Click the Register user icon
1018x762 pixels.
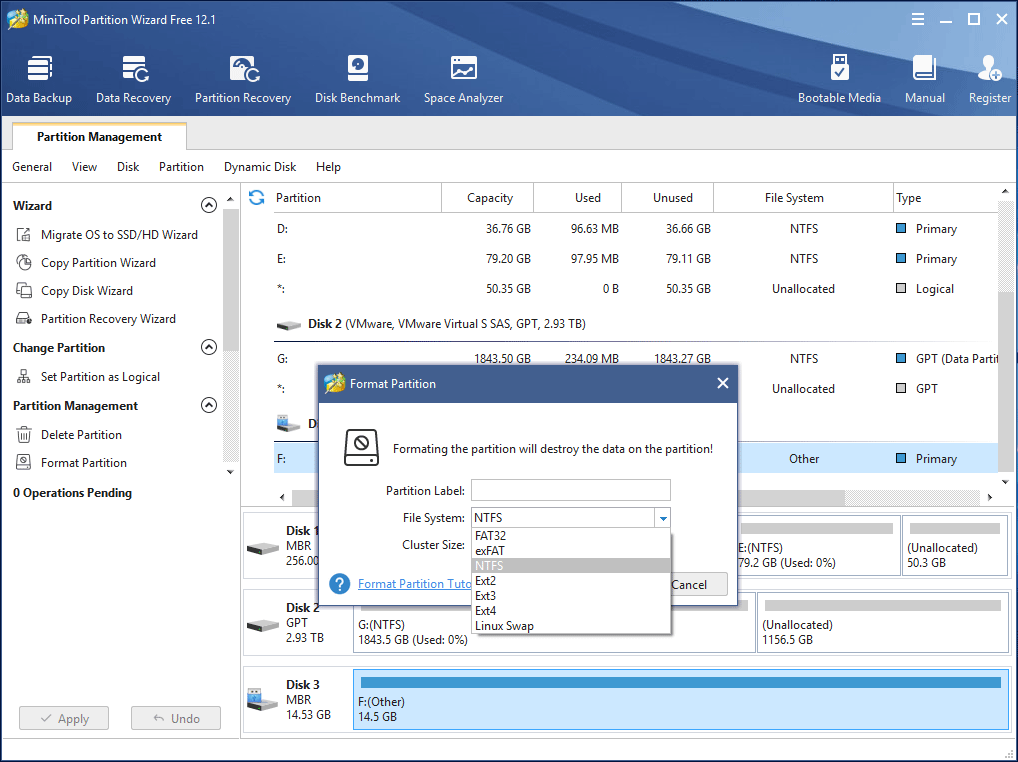pyautogui.click(x=989, y=79)
